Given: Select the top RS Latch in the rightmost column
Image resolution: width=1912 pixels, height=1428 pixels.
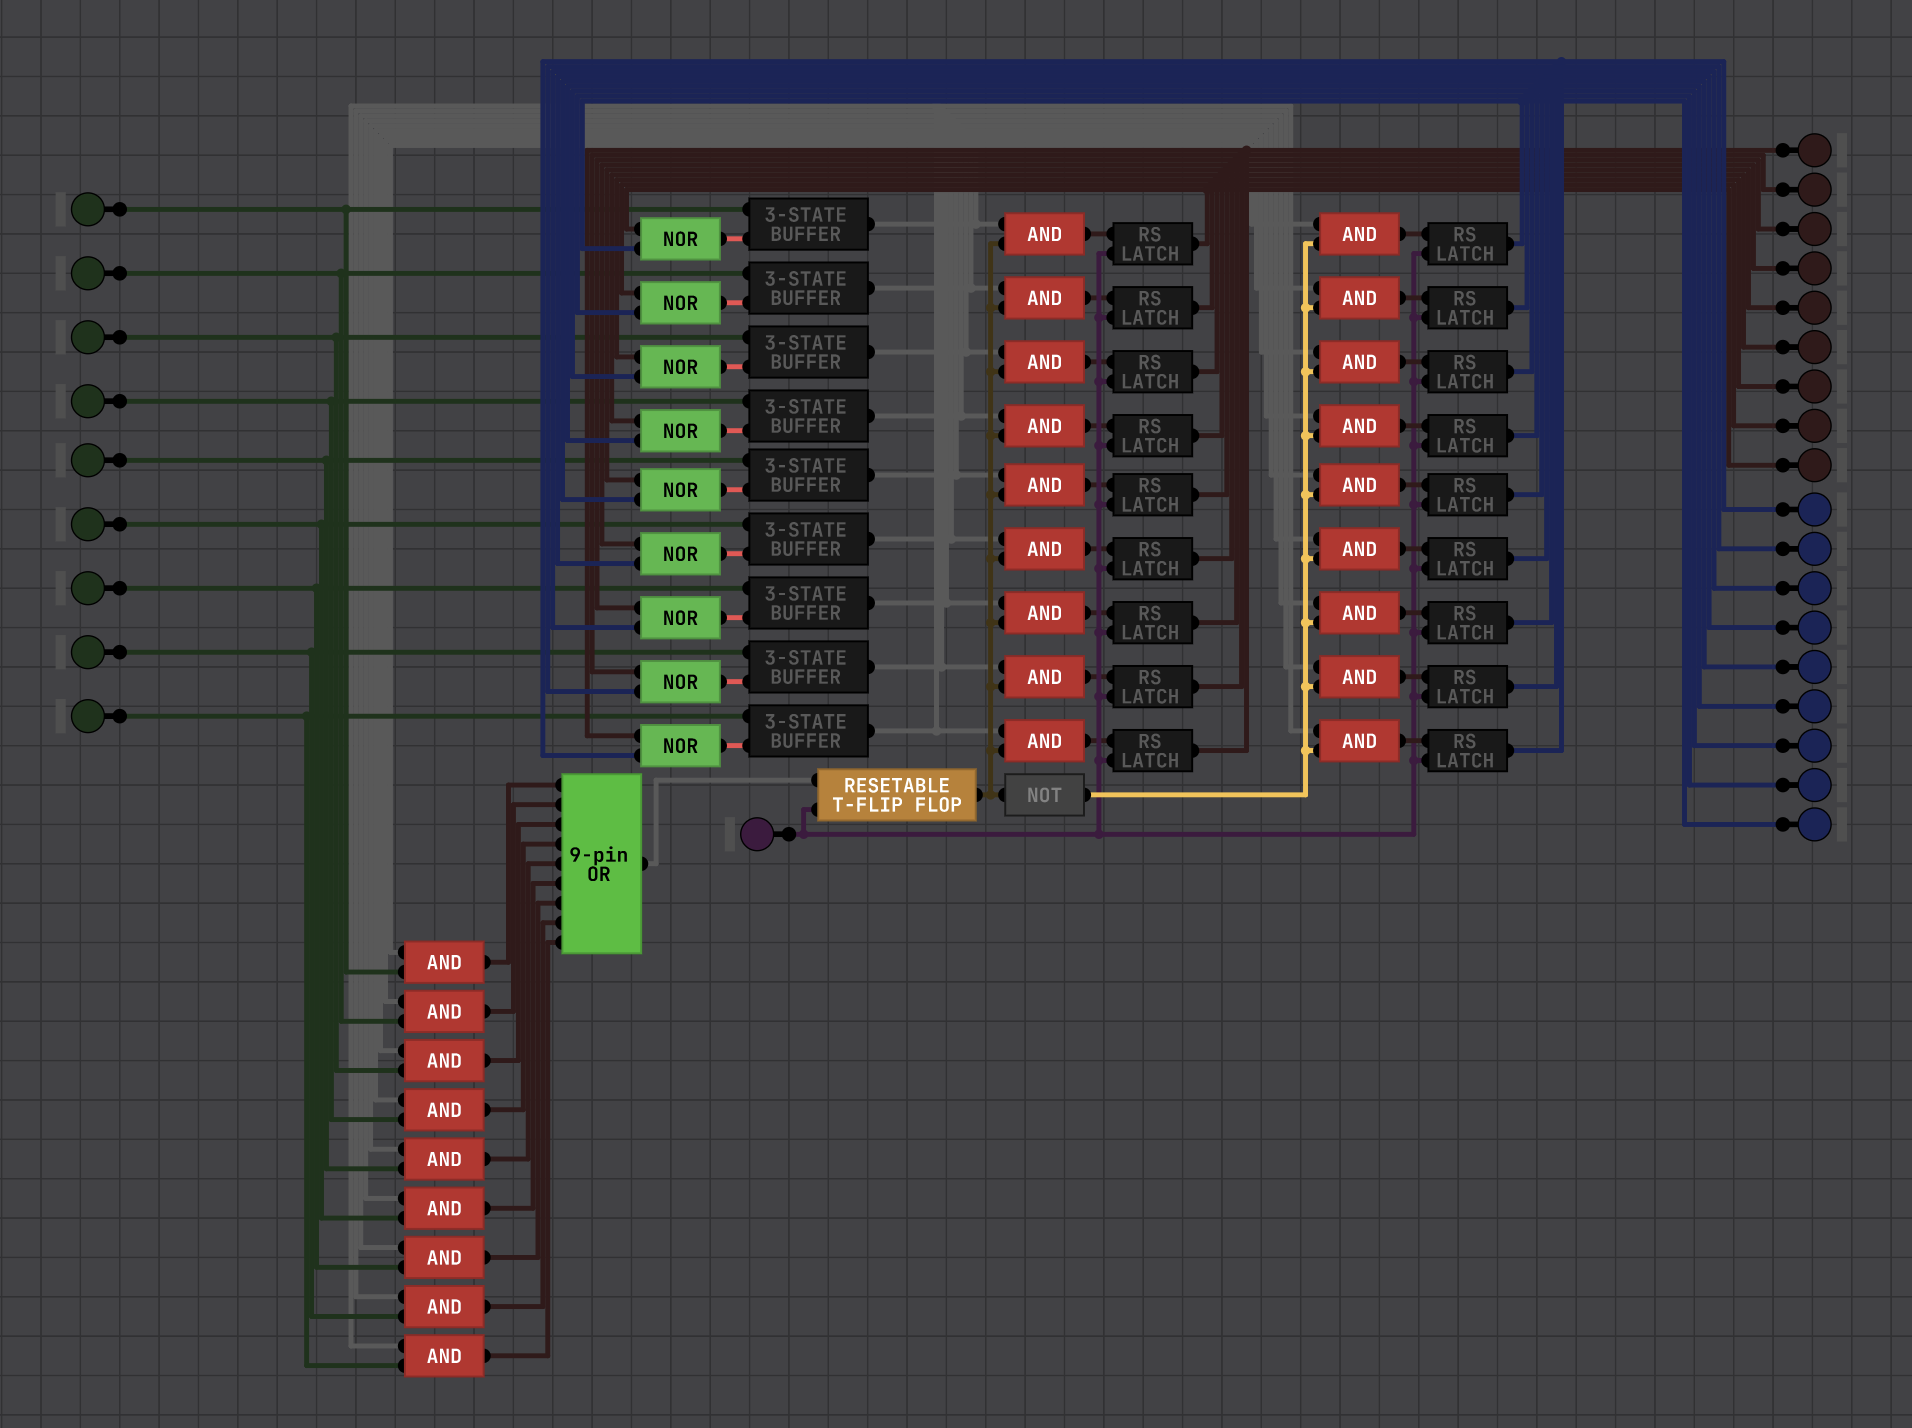Looking at the screenshot, I should (1467, 244).
